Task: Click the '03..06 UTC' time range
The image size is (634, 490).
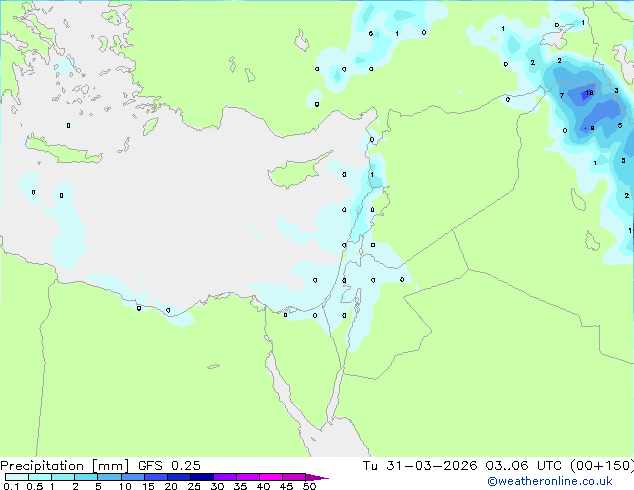Action: point(523,466)
